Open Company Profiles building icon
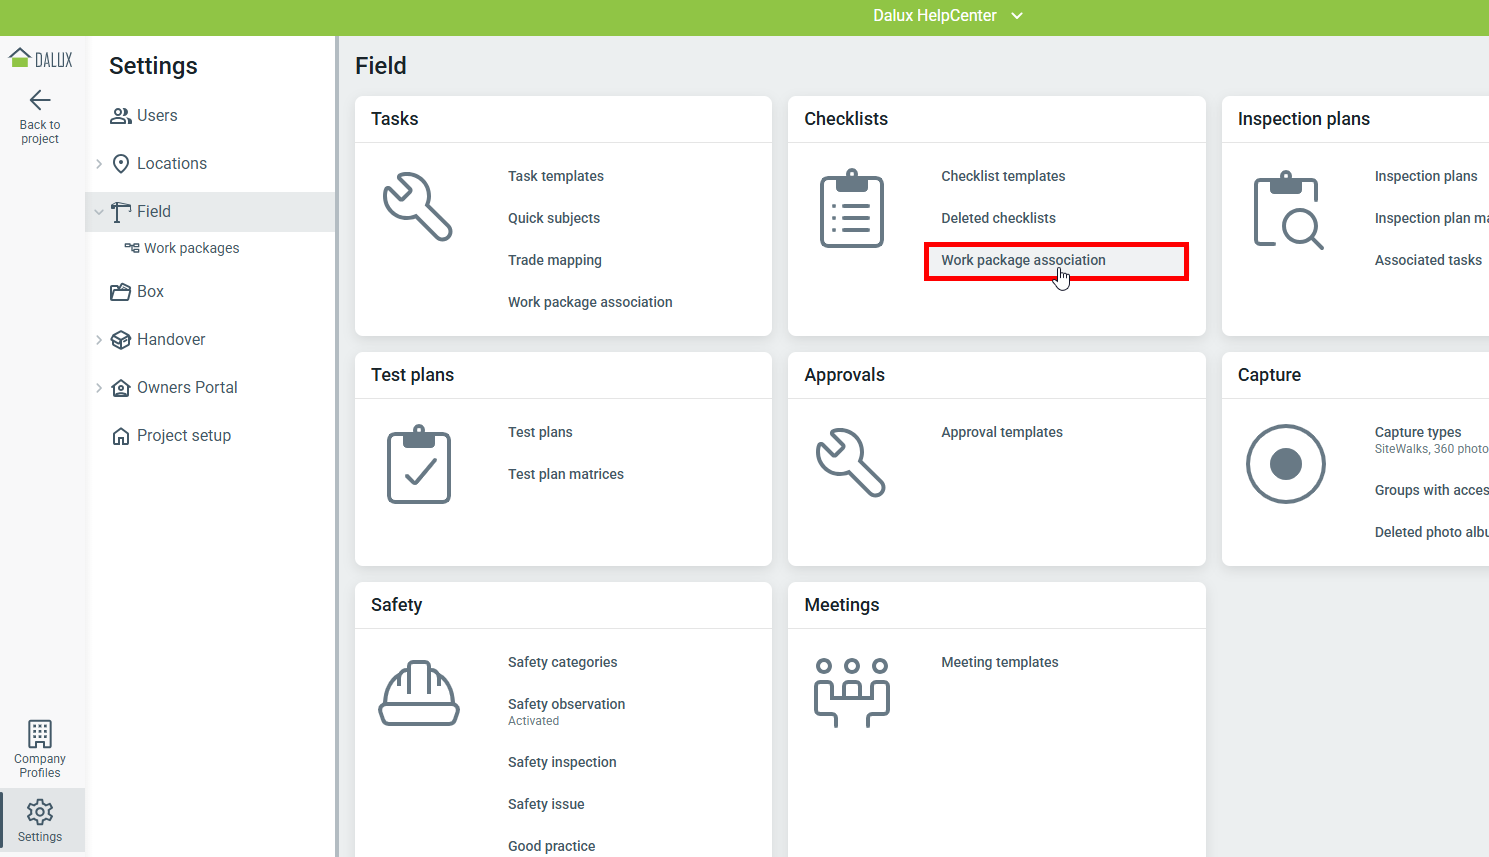This screenshot has width=1489, height=857. click(x=40, y=734)
